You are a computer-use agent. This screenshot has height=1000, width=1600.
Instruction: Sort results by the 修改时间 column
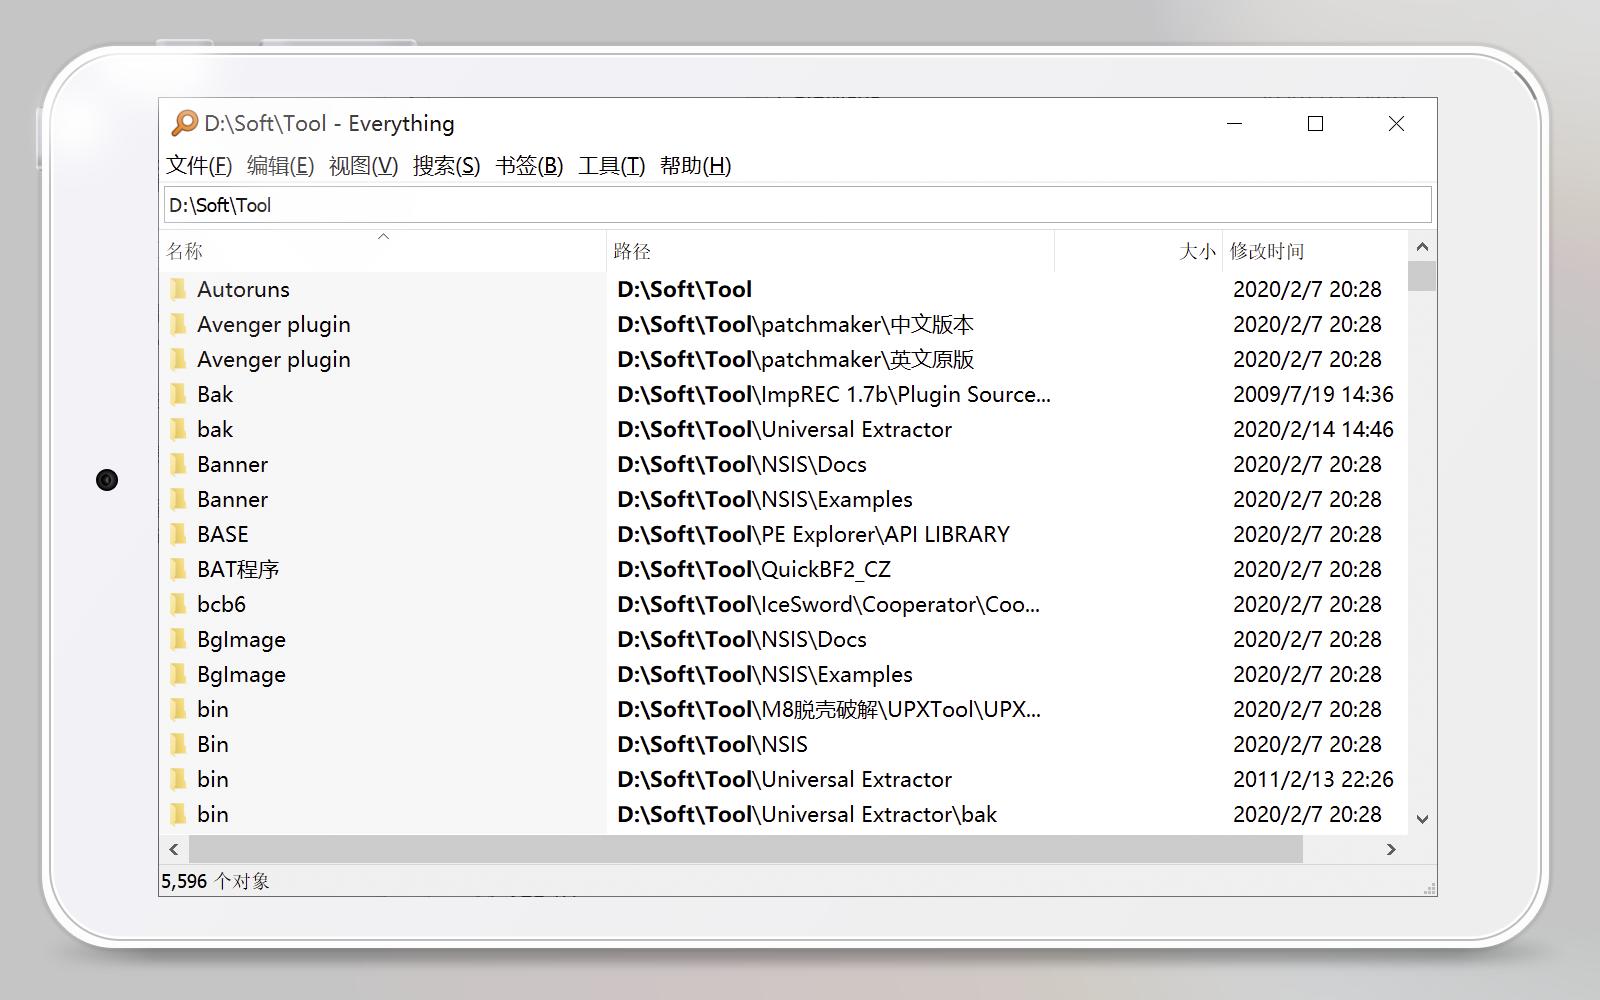tap(1268, 251)
